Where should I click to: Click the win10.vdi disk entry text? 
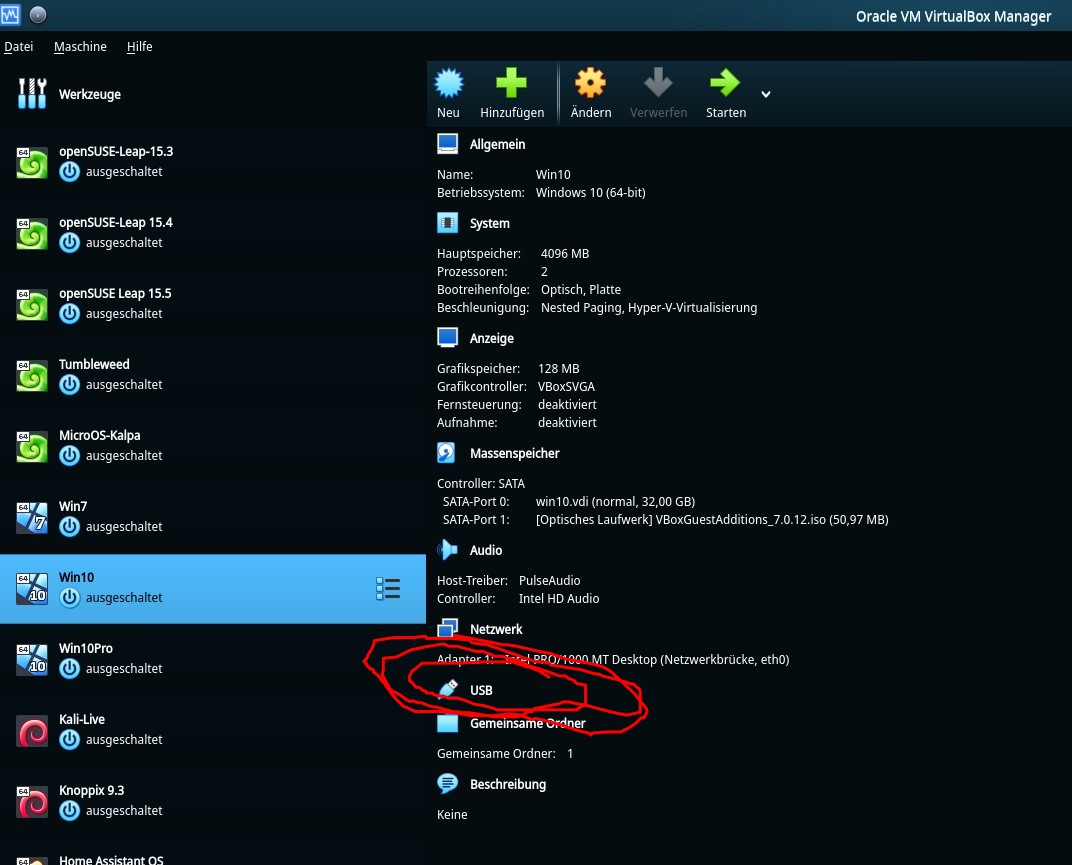615,501
